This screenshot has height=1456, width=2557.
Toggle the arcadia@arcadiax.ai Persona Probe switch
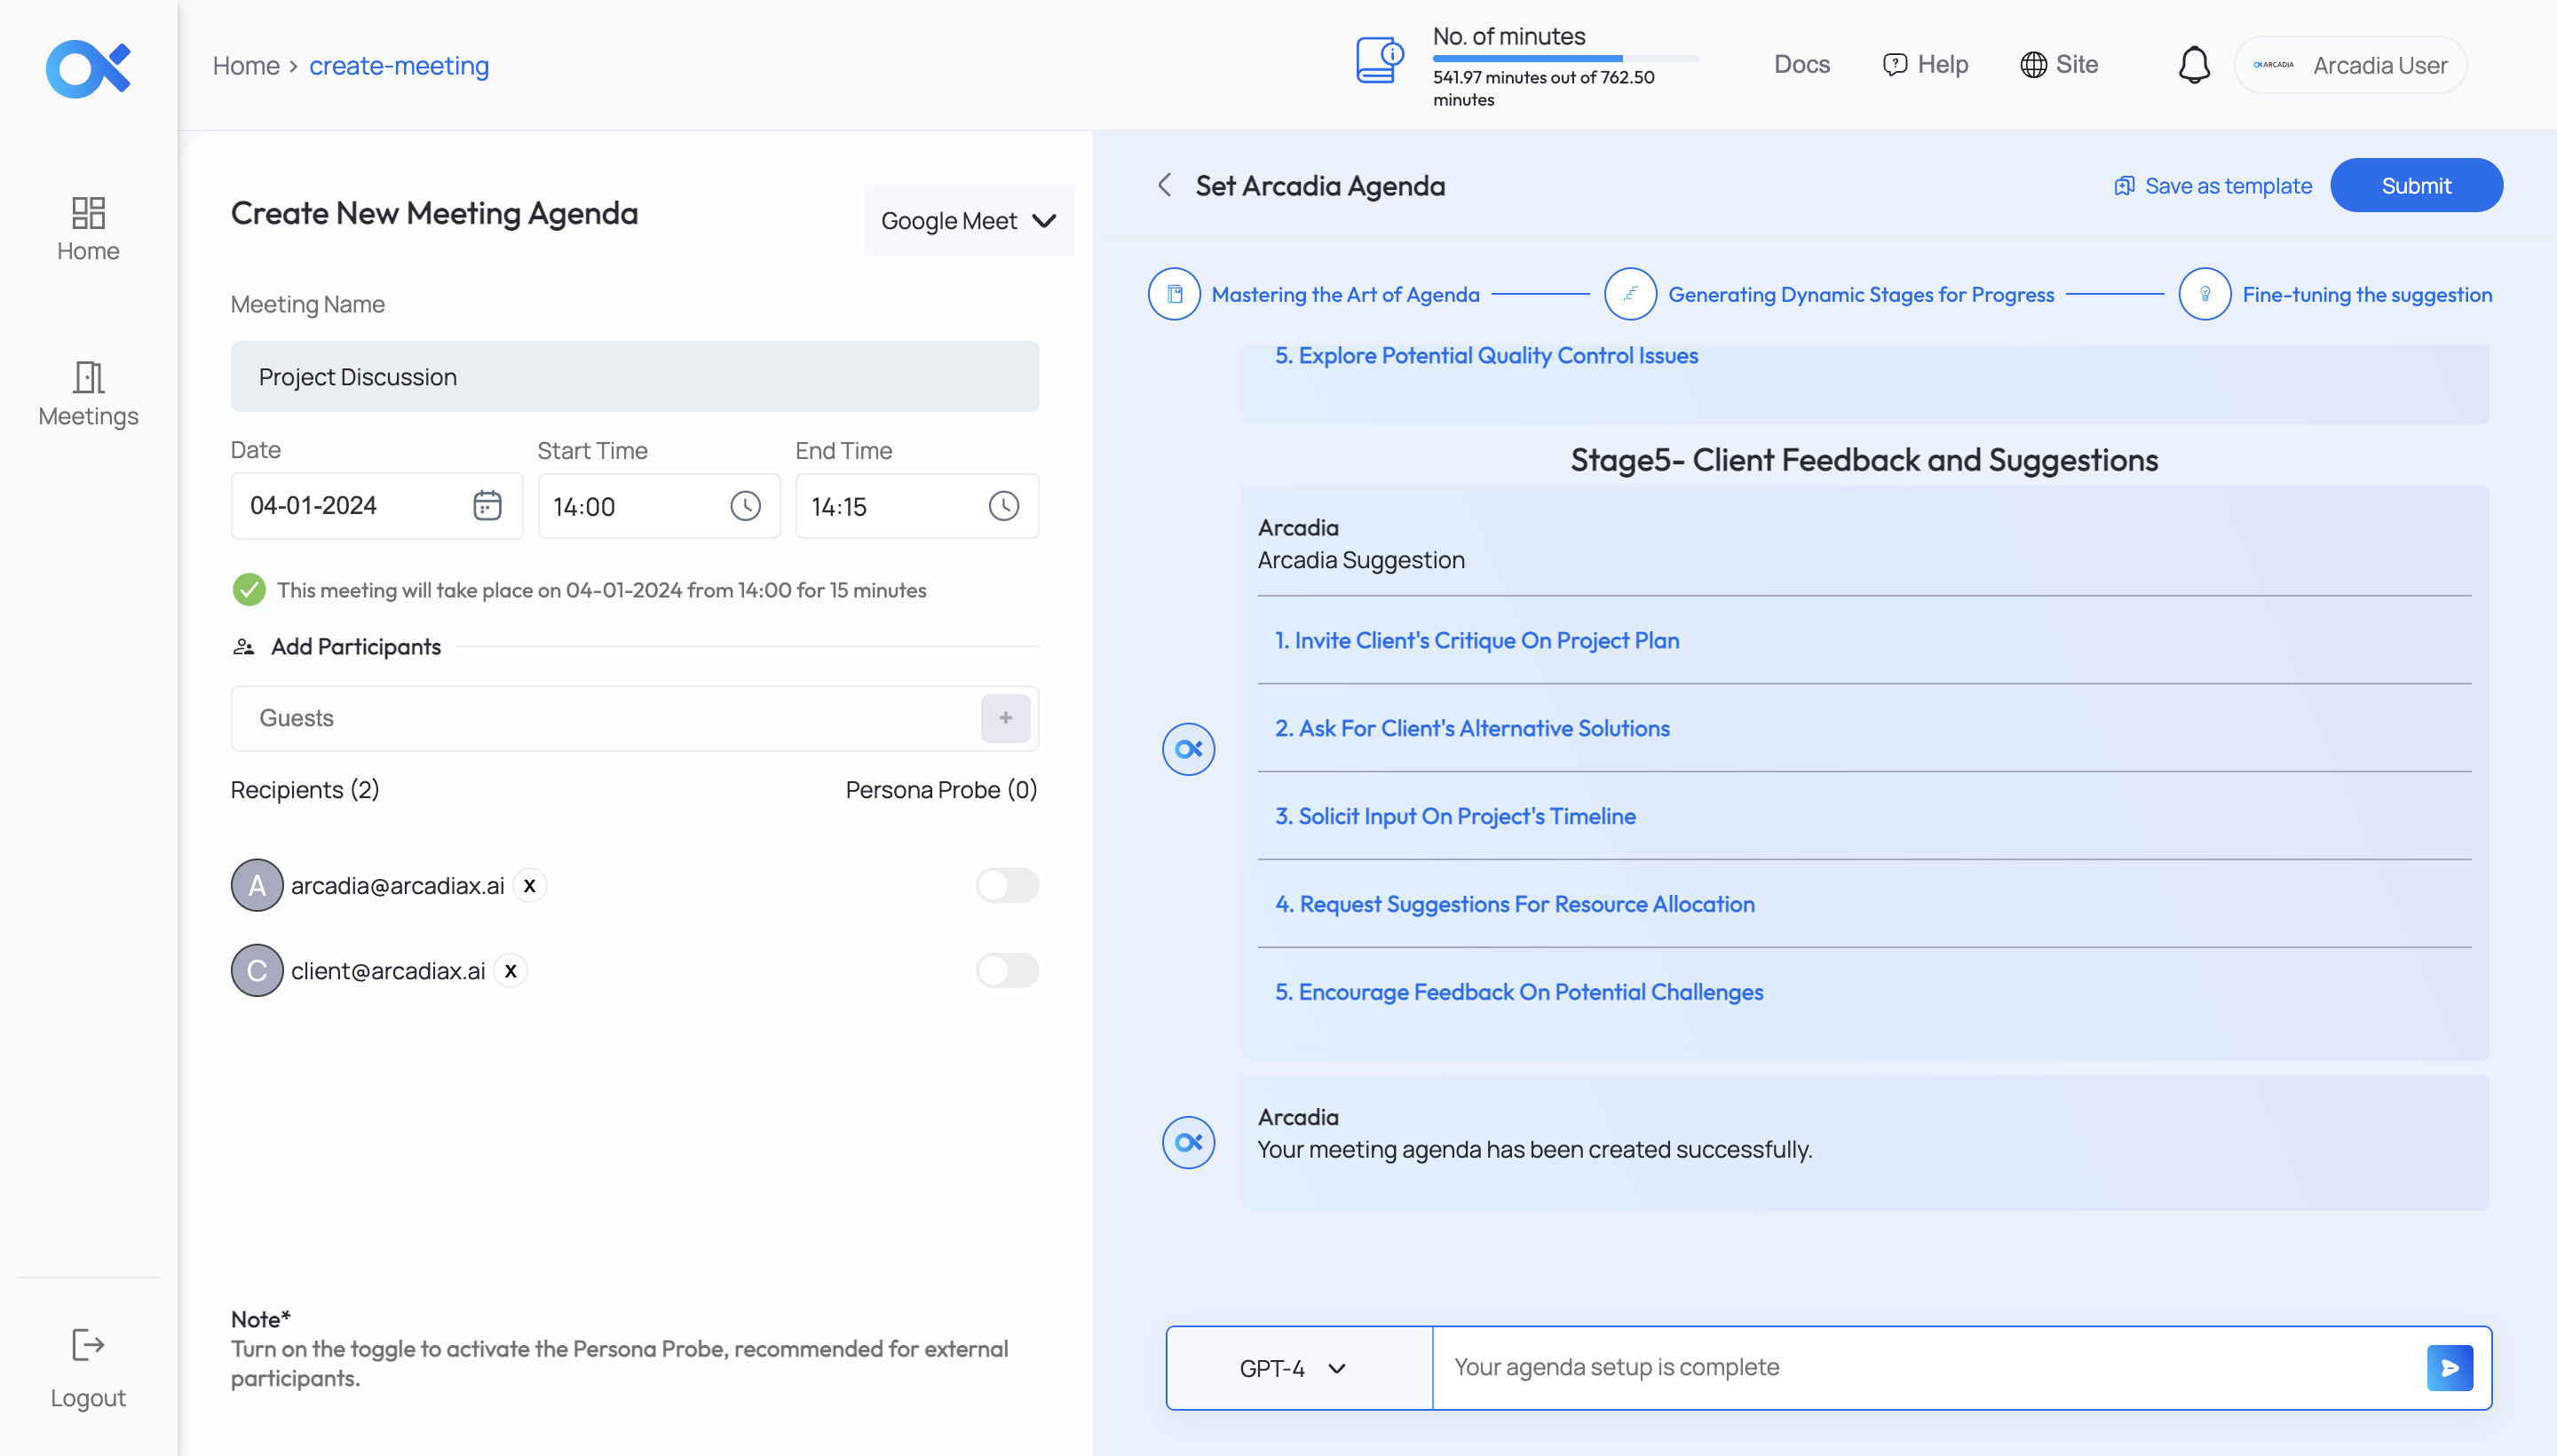coord(1008,885)
